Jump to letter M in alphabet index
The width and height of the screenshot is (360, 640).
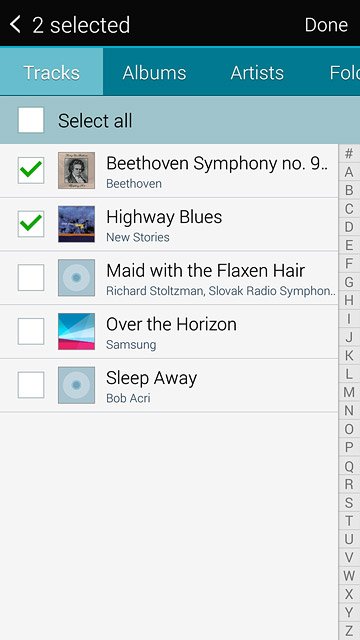click(349, 392)
